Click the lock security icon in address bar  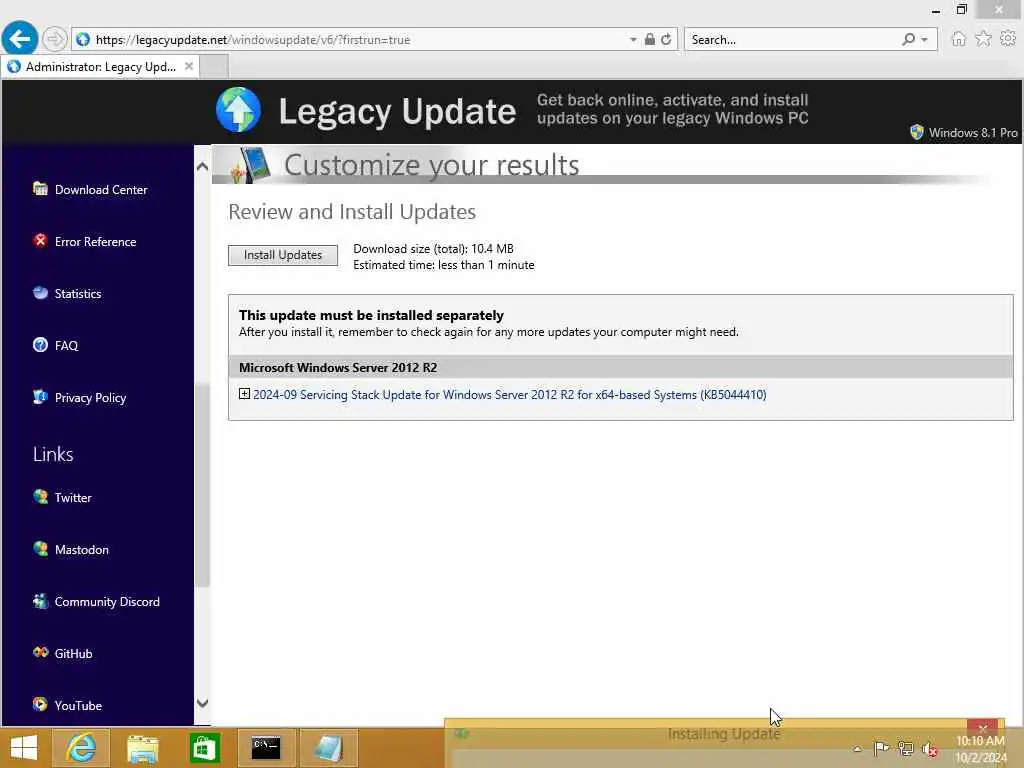[x=650, y=39]
